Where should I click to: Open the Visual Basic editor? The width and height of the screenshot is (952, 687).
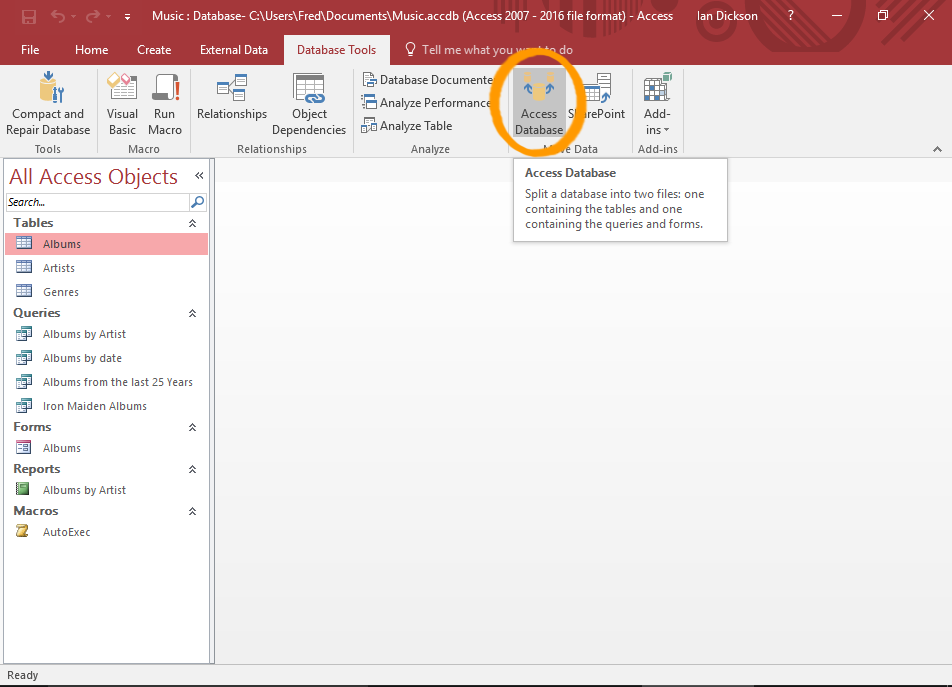122,103
